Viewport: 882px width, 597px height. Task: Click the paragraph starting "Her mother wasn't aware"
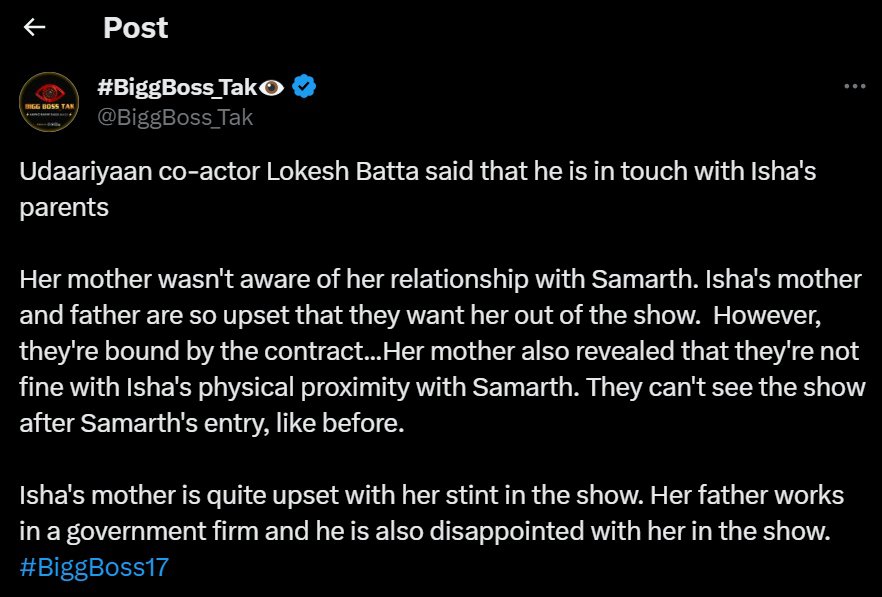442,351
